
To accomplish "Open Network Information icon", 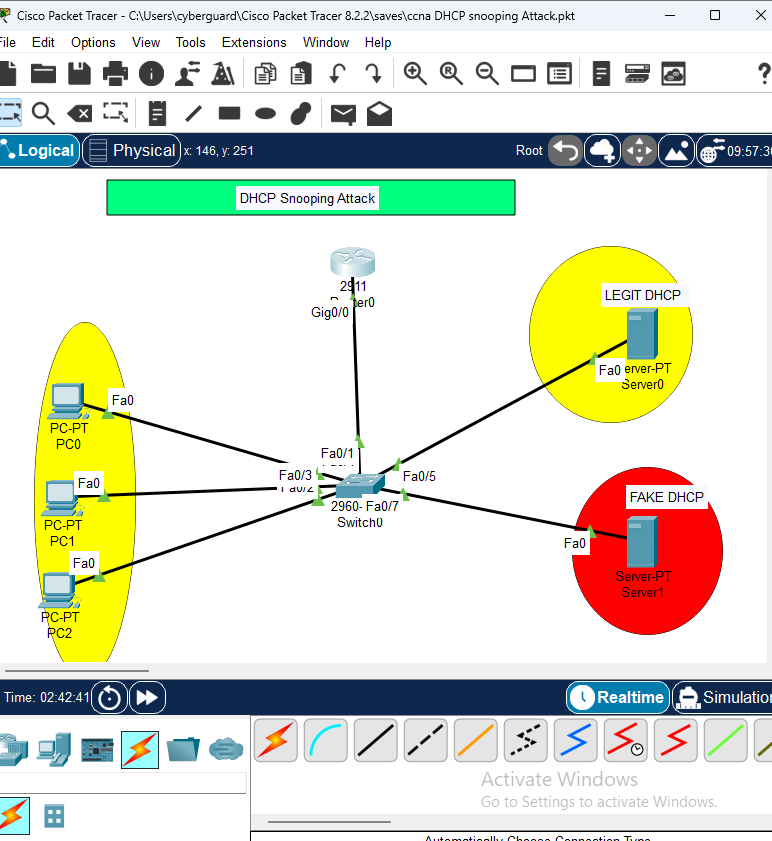I will [x=151, y=73].
